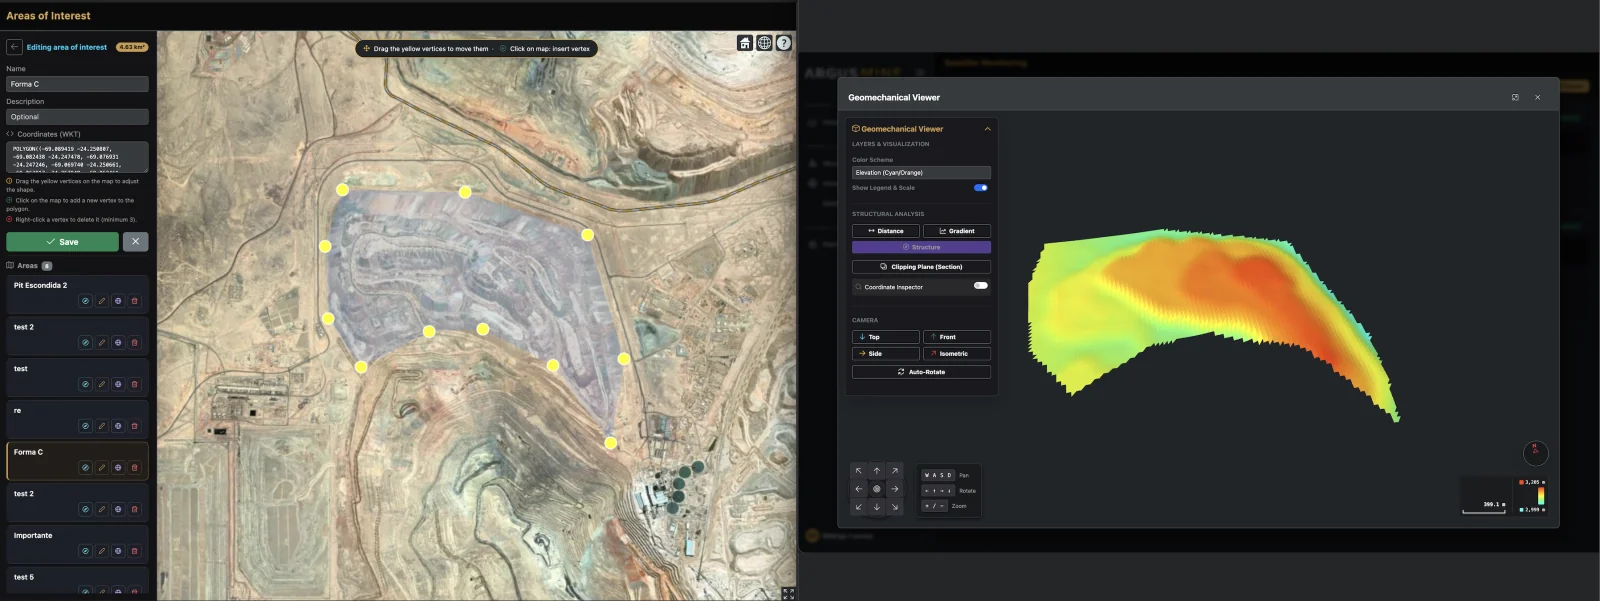
Task: Click the up arrow in viewer navigation pad
Action: (877, 471)
